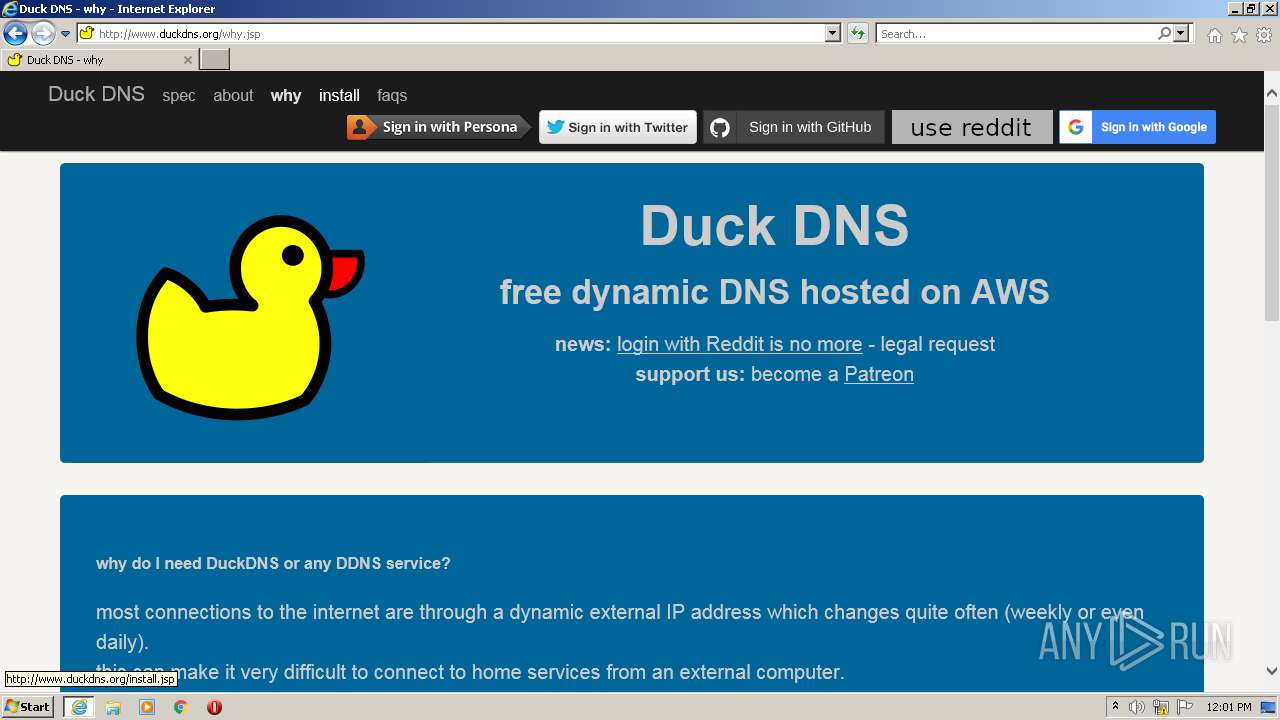Viewport: 1280px width, 720px height.
Task: Click the IE Back arrow button
Action: pos(15,34)
